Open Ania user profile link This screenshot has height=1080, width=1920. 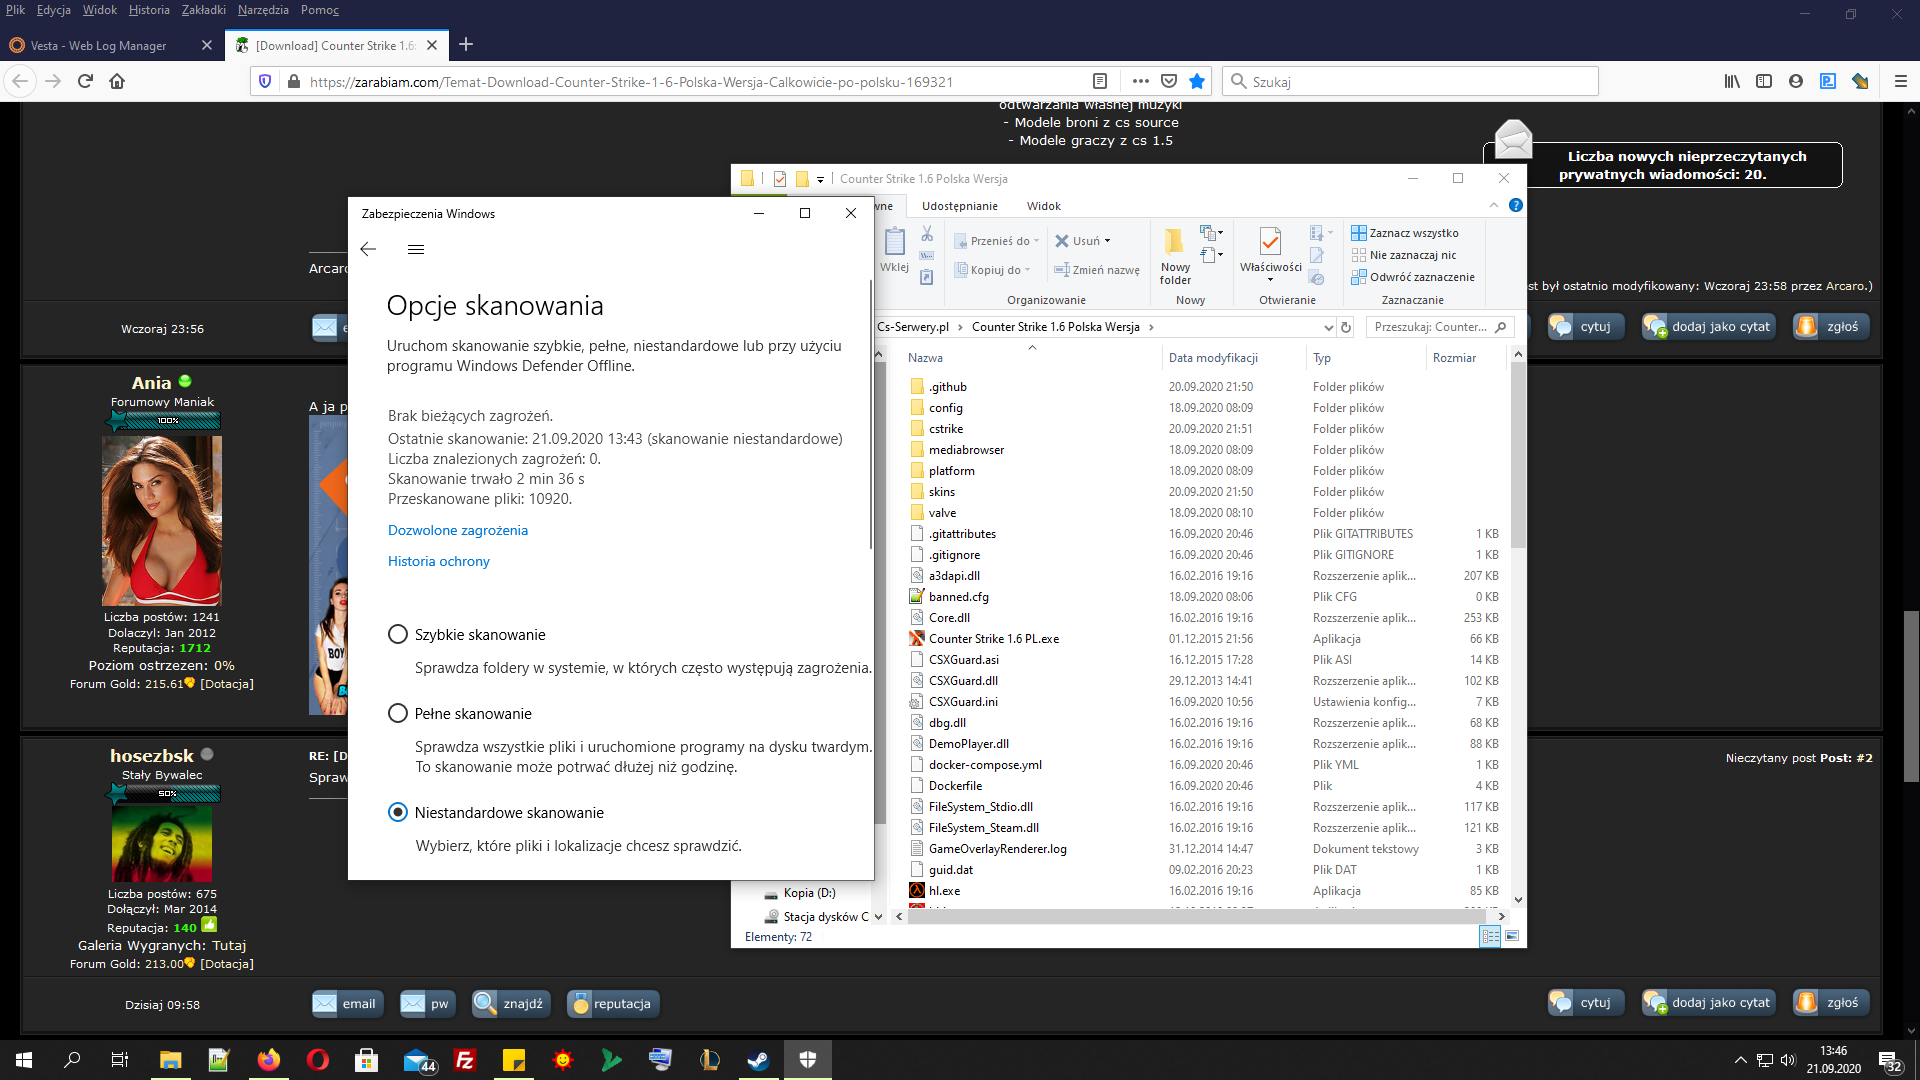(151, 383)
